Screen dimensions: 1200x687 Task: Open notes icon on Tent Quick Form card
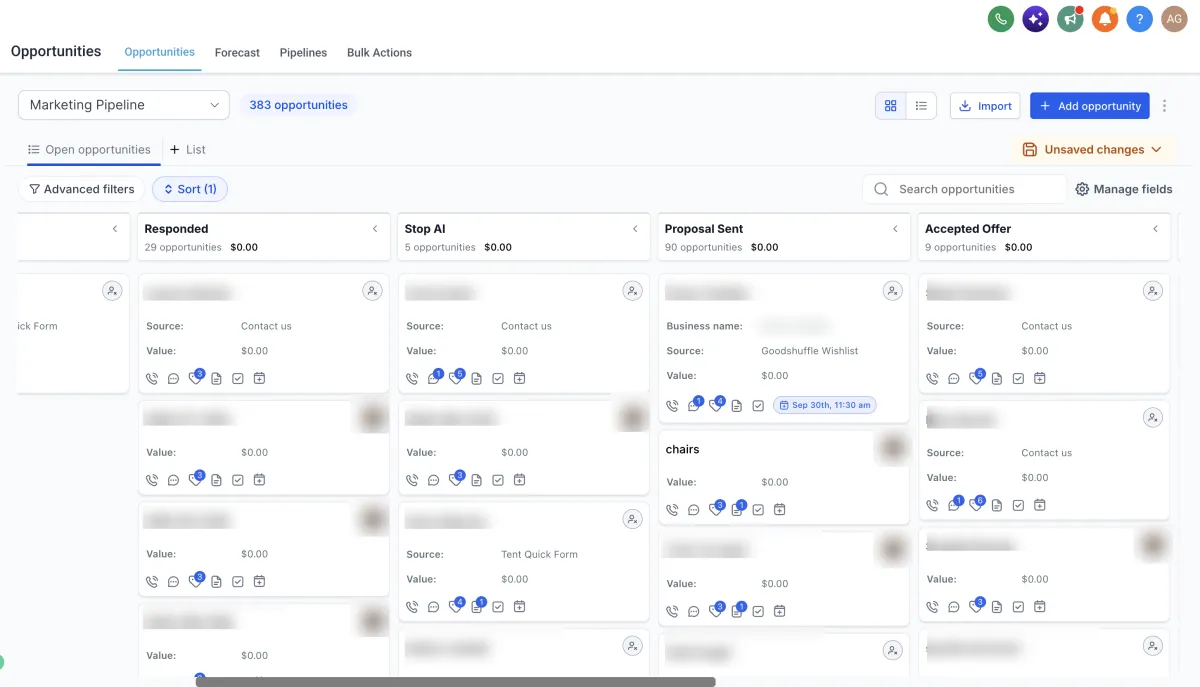point(477,606)
